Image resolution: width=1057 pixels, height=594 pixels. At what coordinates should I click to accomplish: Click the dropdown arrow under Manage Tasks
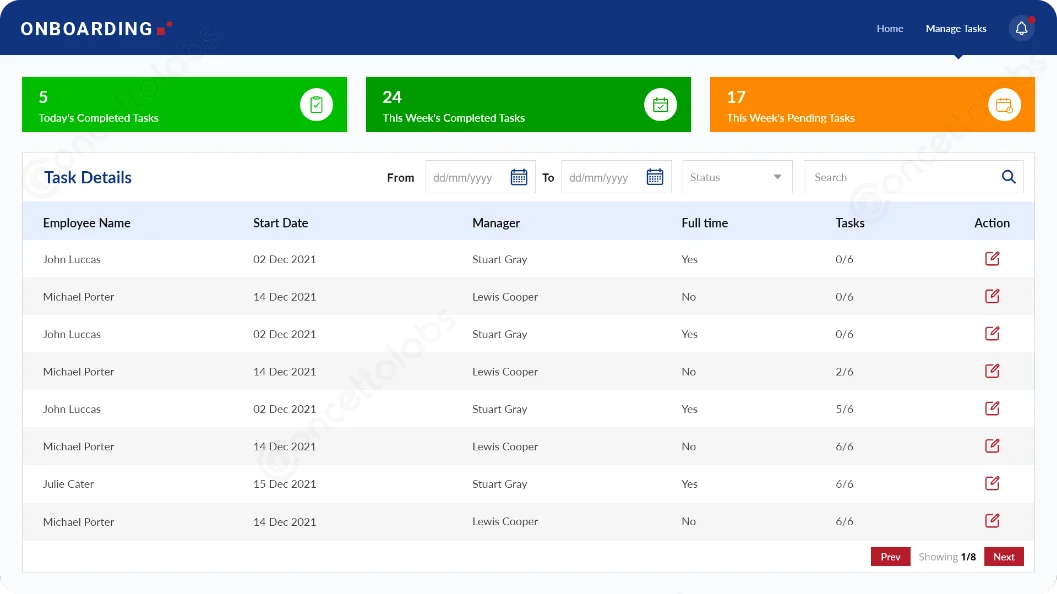coord(957,56)
